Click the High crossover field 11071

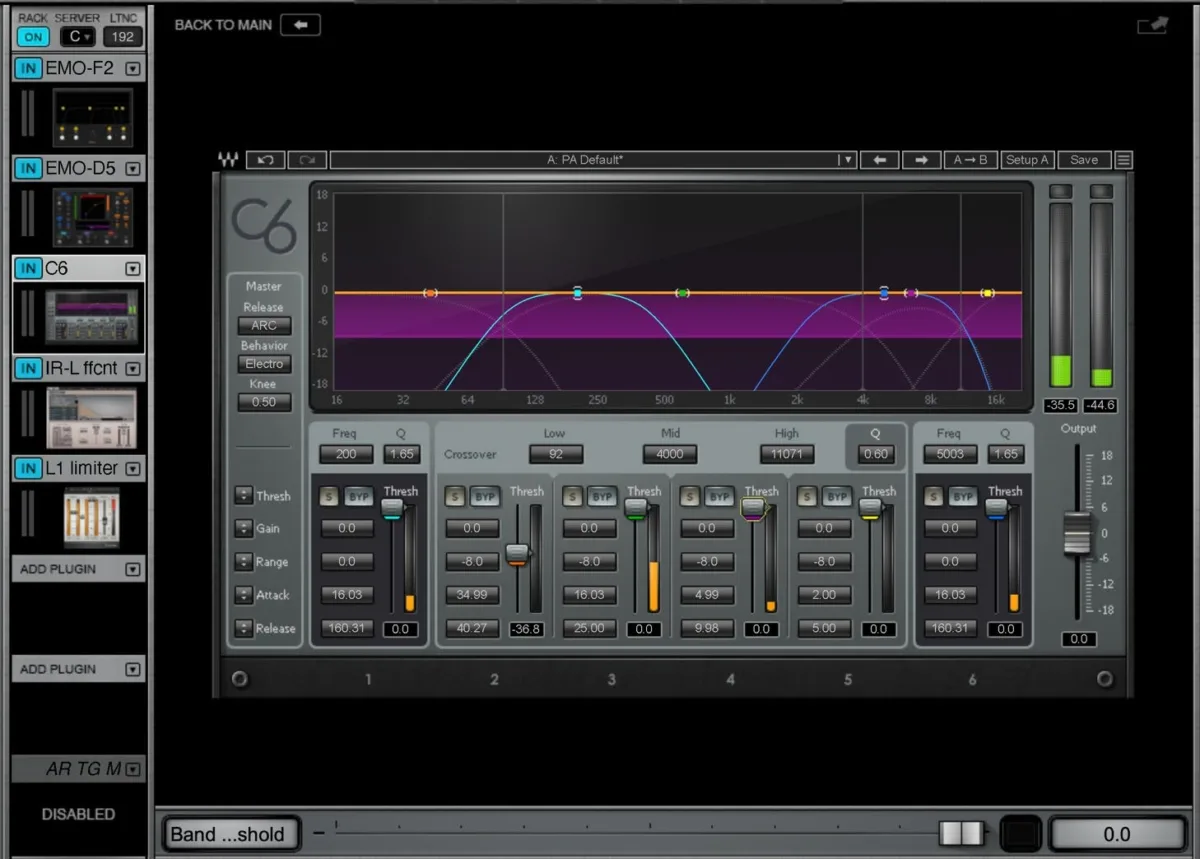click(787, 454)
